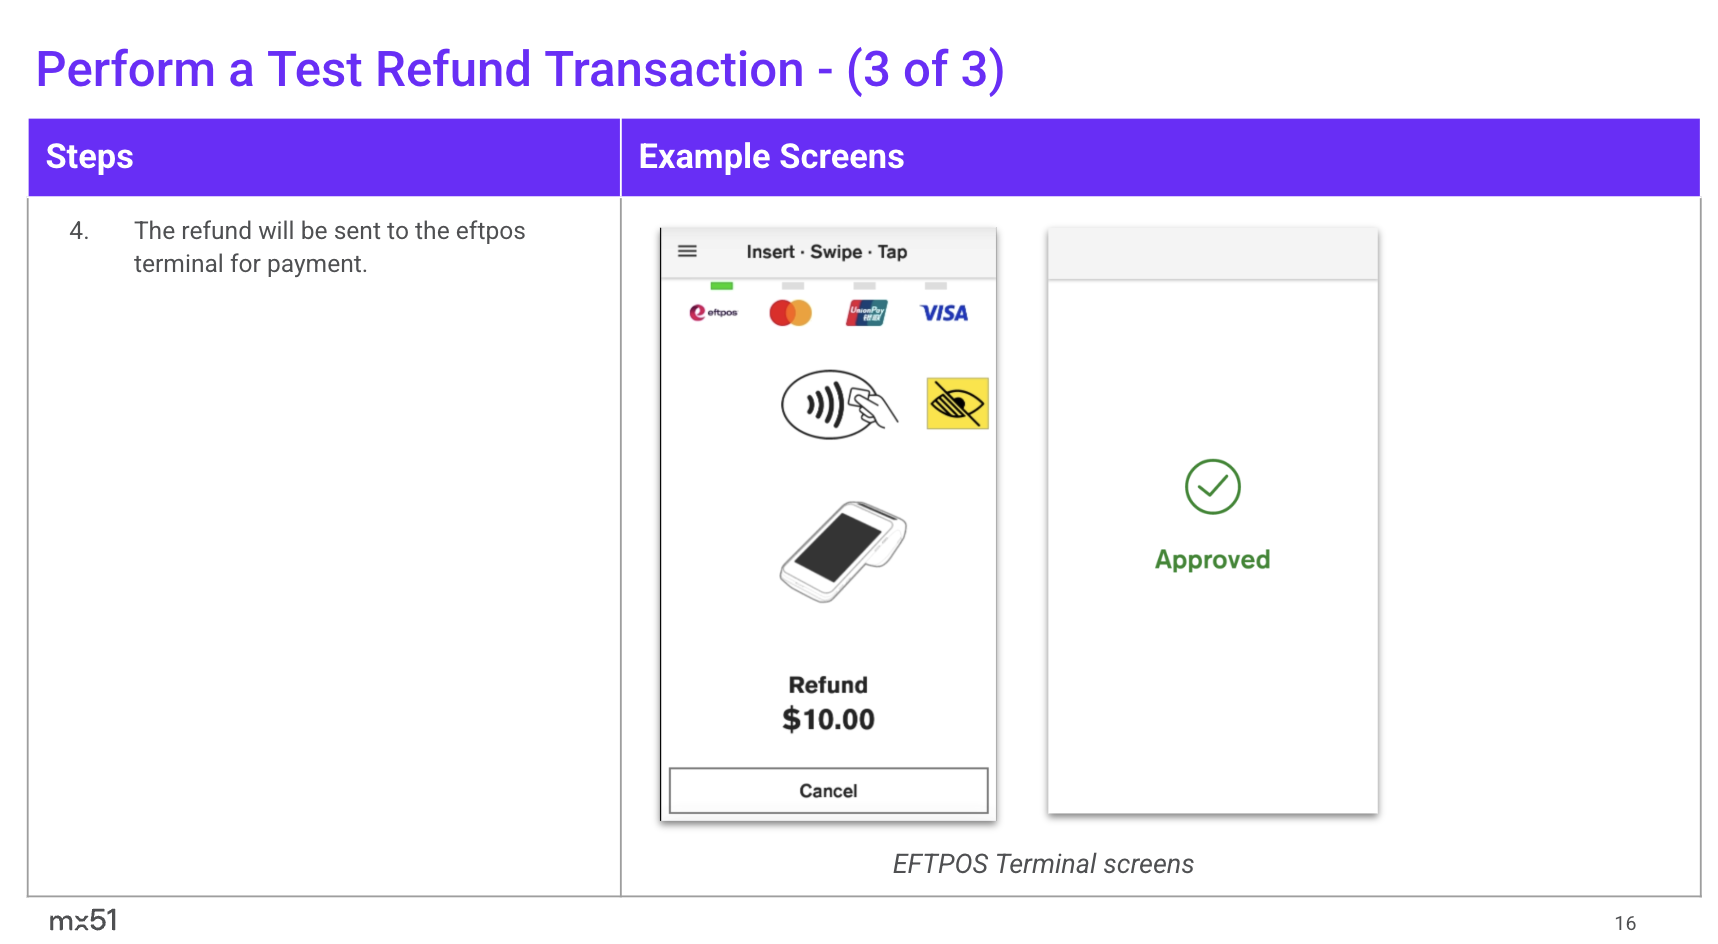
Task: Click the green indicator above eftpos
Action: 721,286
